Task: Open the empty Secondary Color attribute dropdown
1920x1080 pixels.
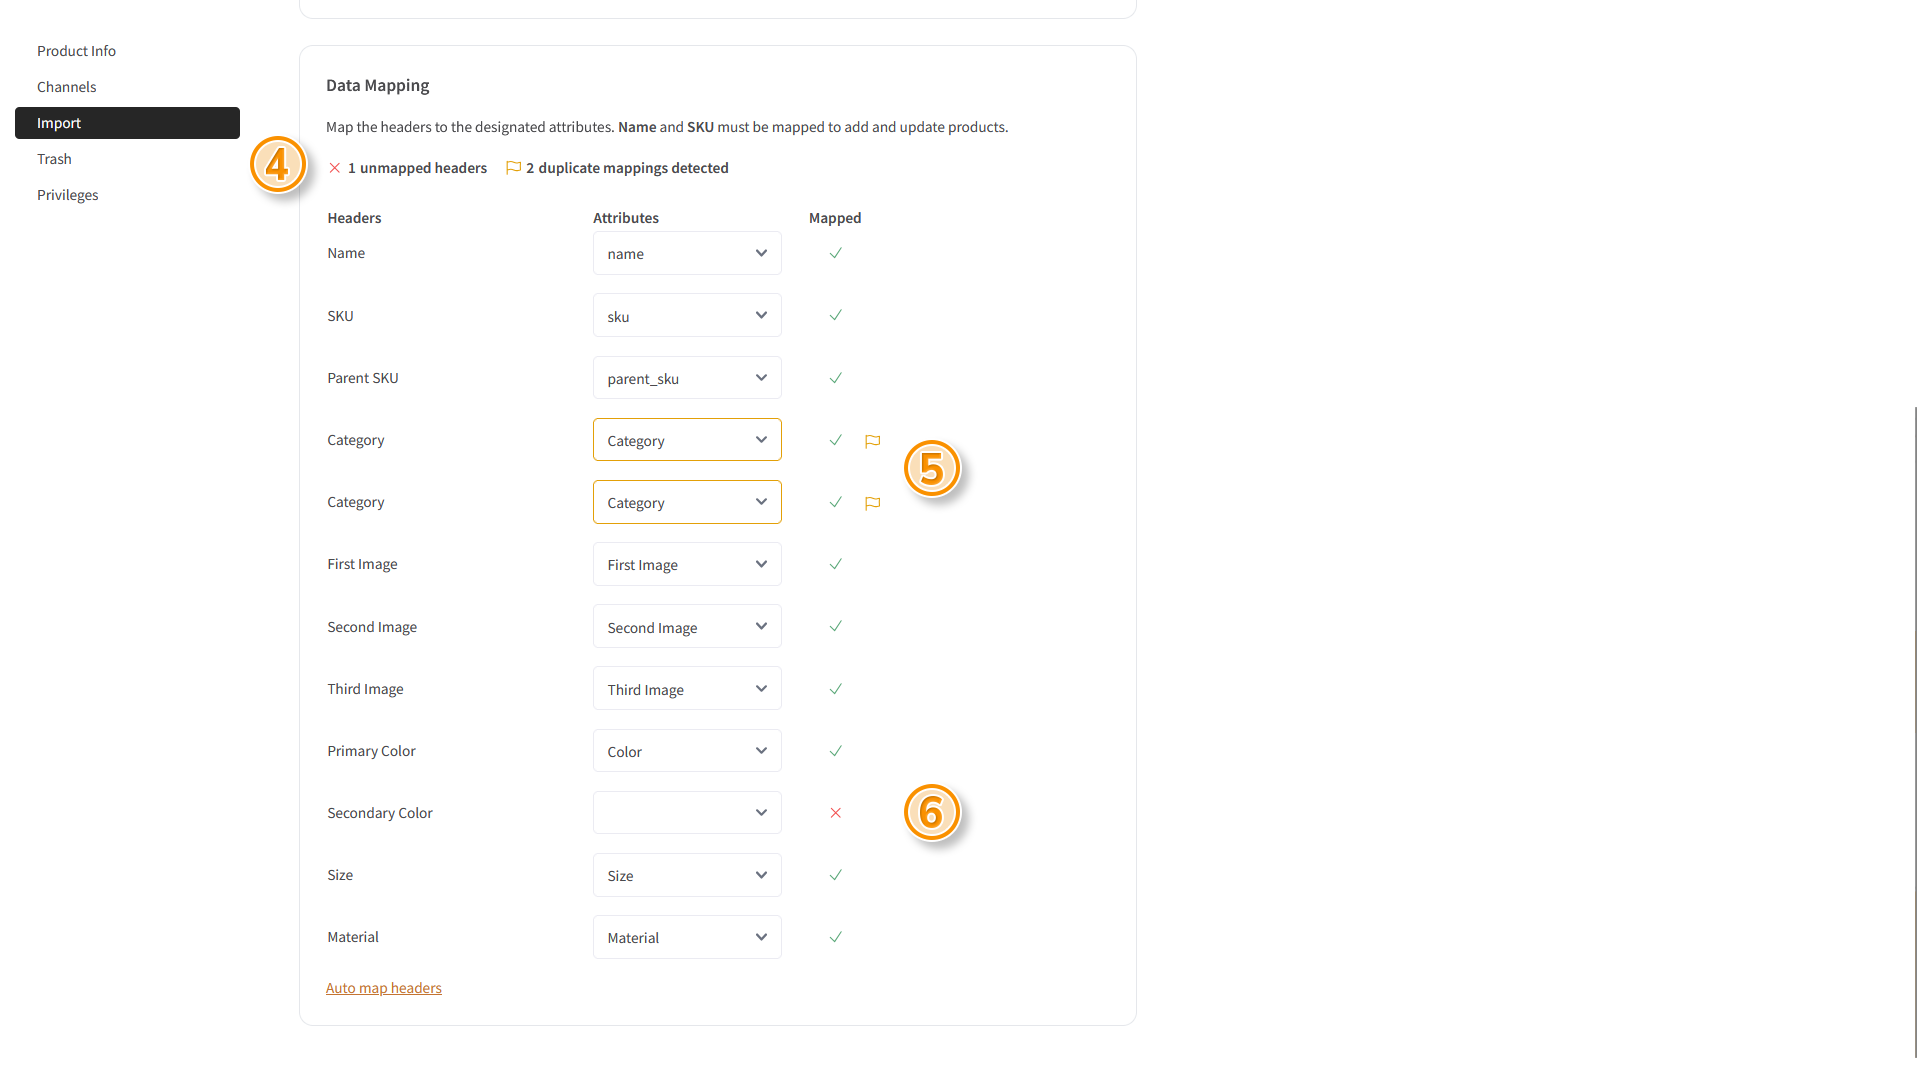Action: point(687,813)
